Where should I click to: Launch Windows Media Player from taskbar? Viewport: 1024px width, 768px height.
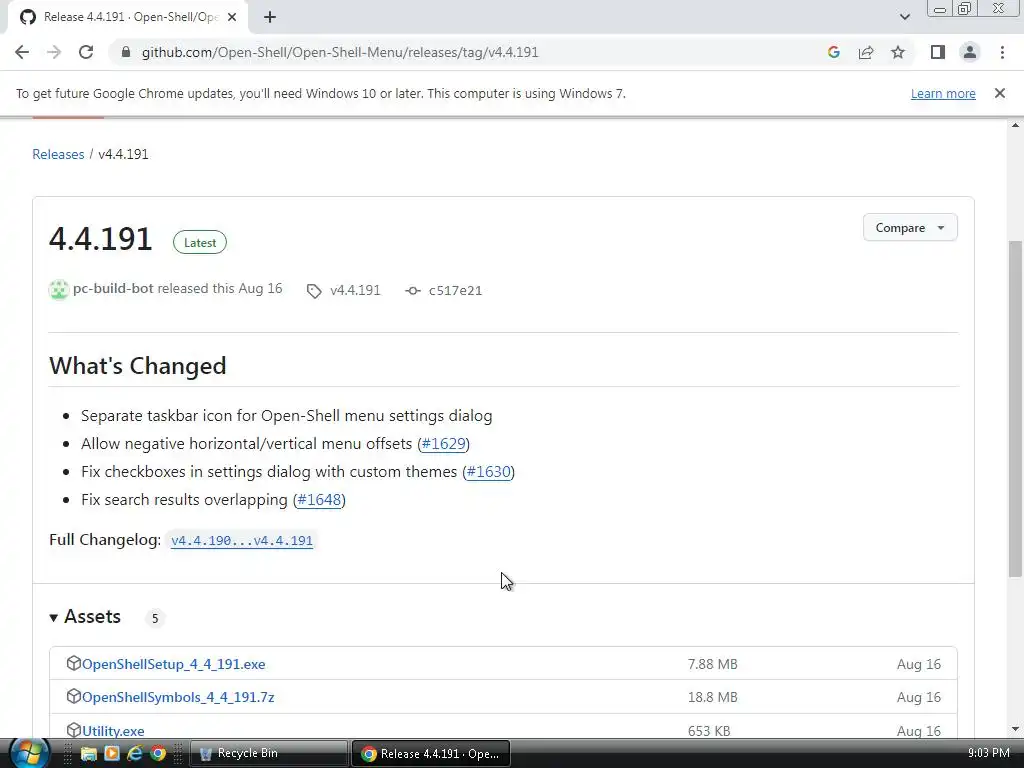click(x=112, y=754)
